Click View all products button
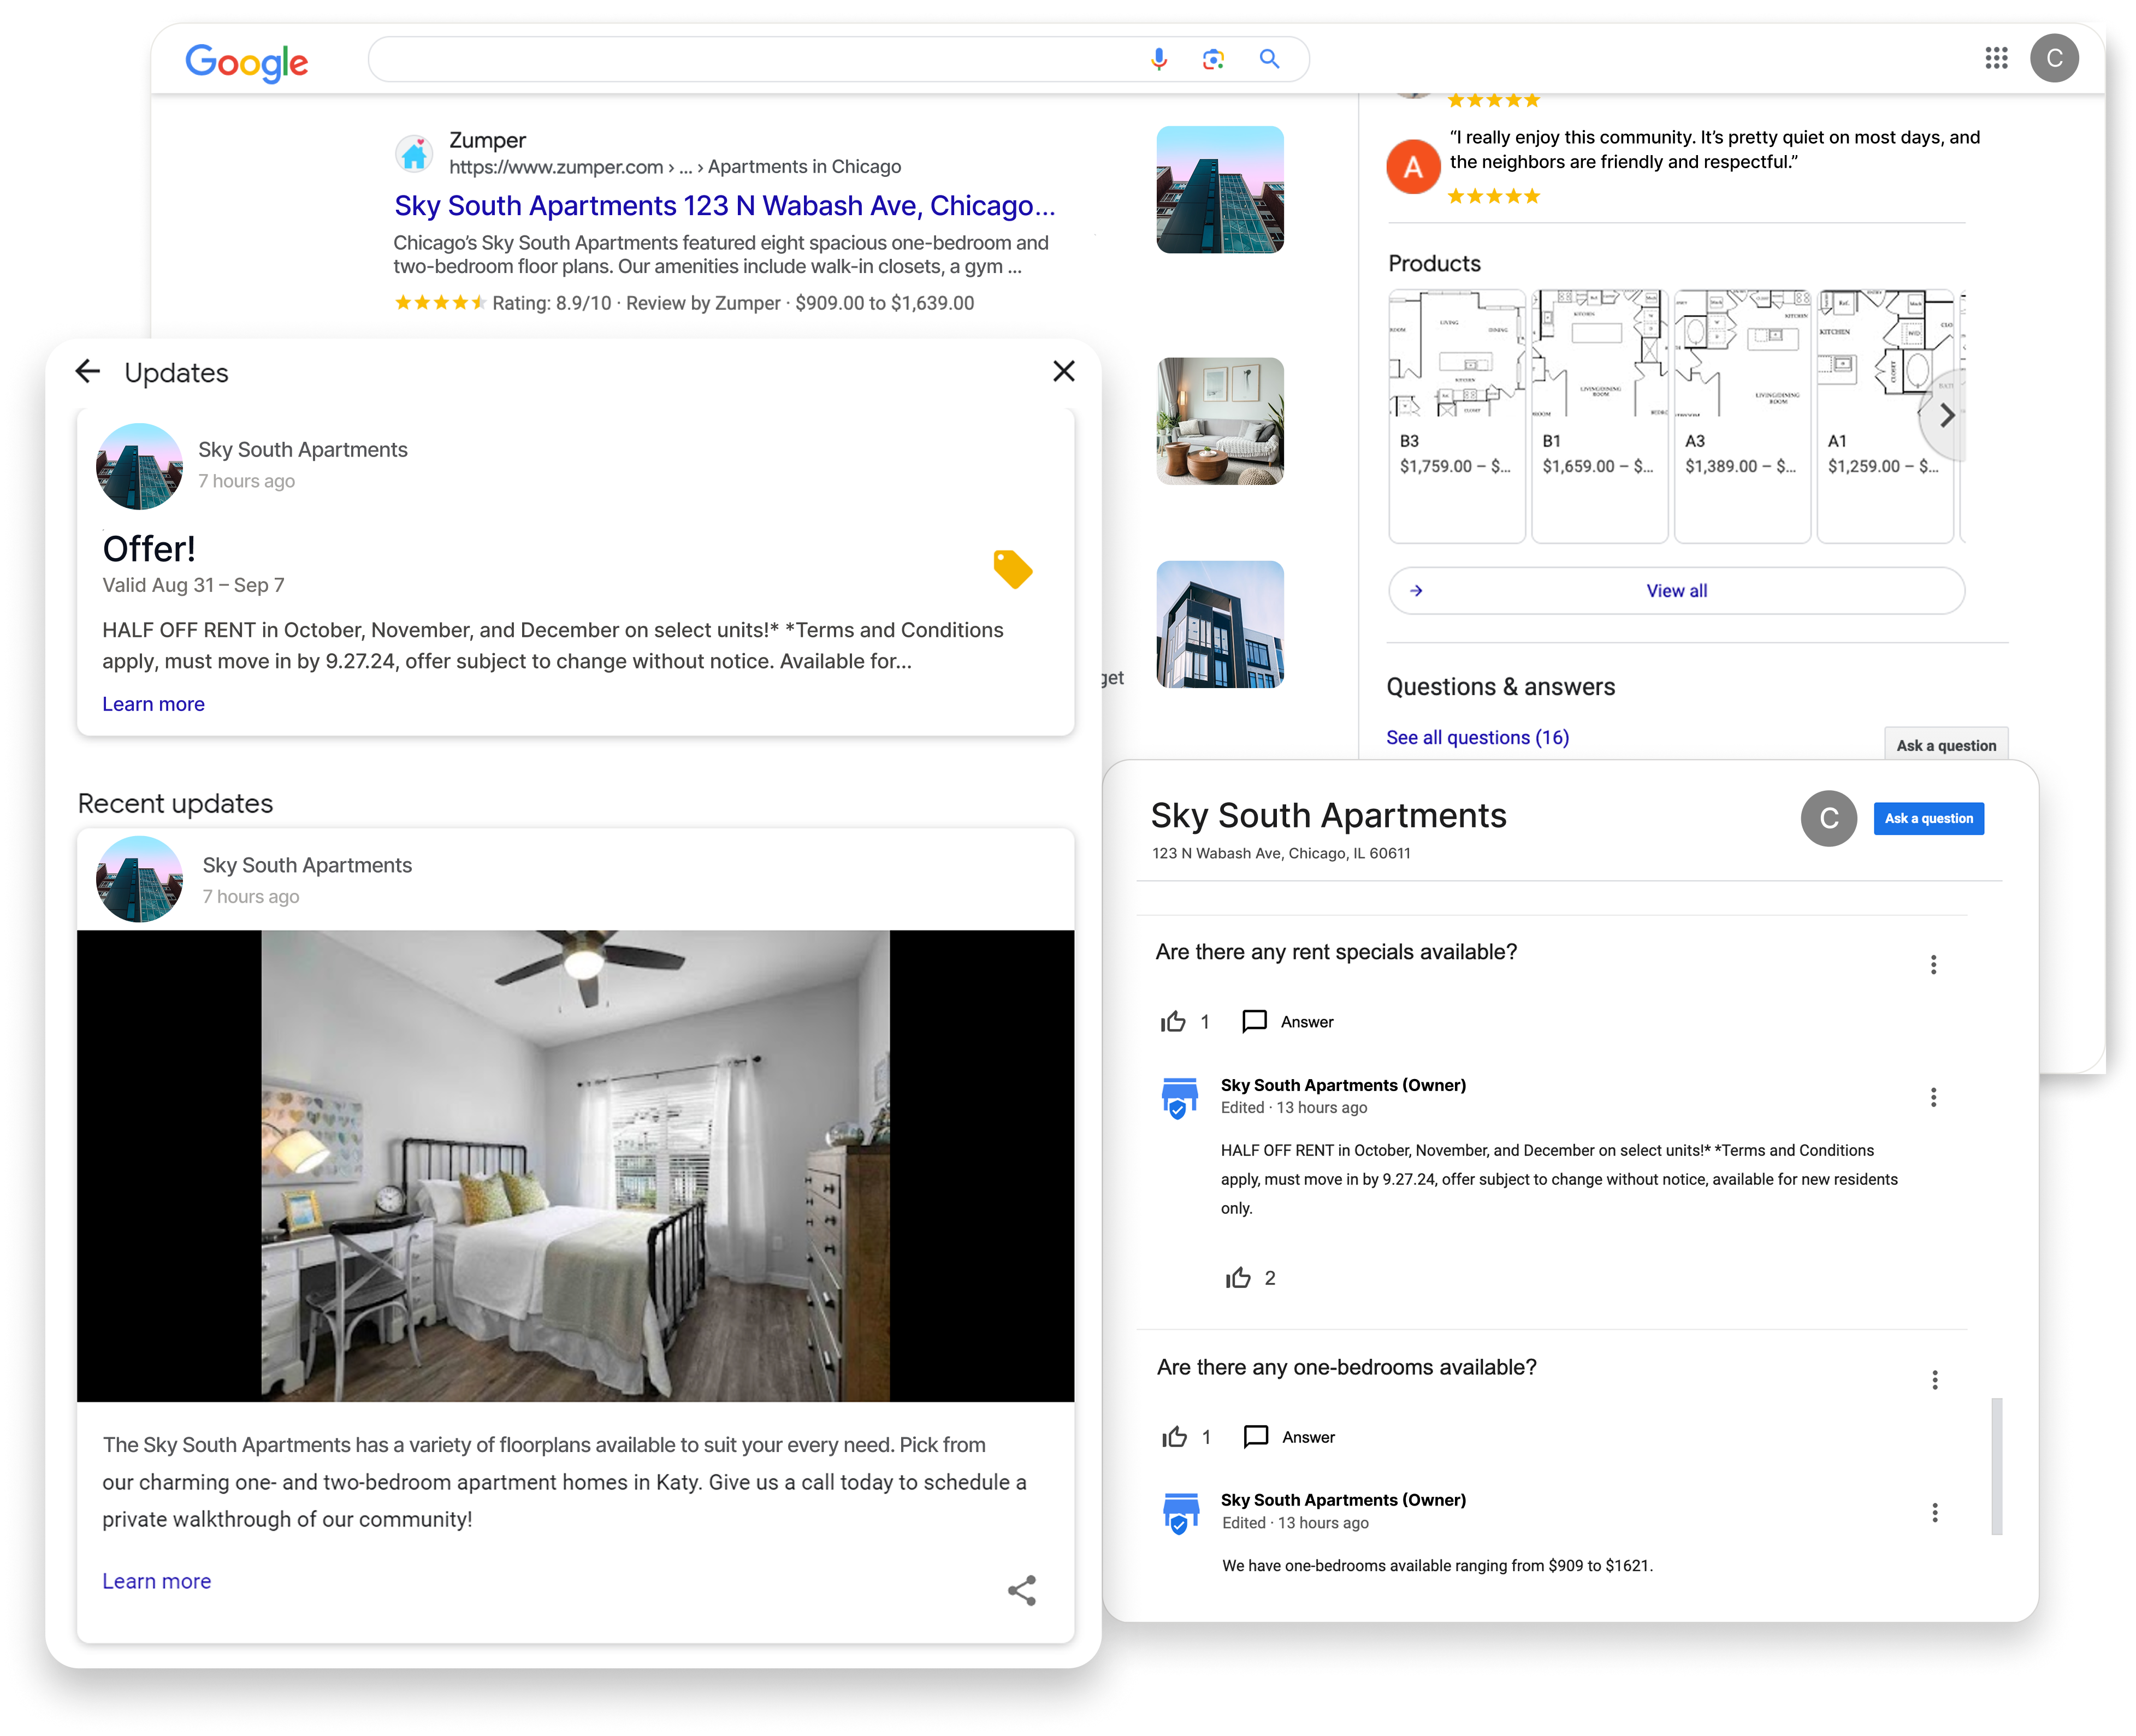This screenshot has width=2136, height=1736. coord(1676,591)
